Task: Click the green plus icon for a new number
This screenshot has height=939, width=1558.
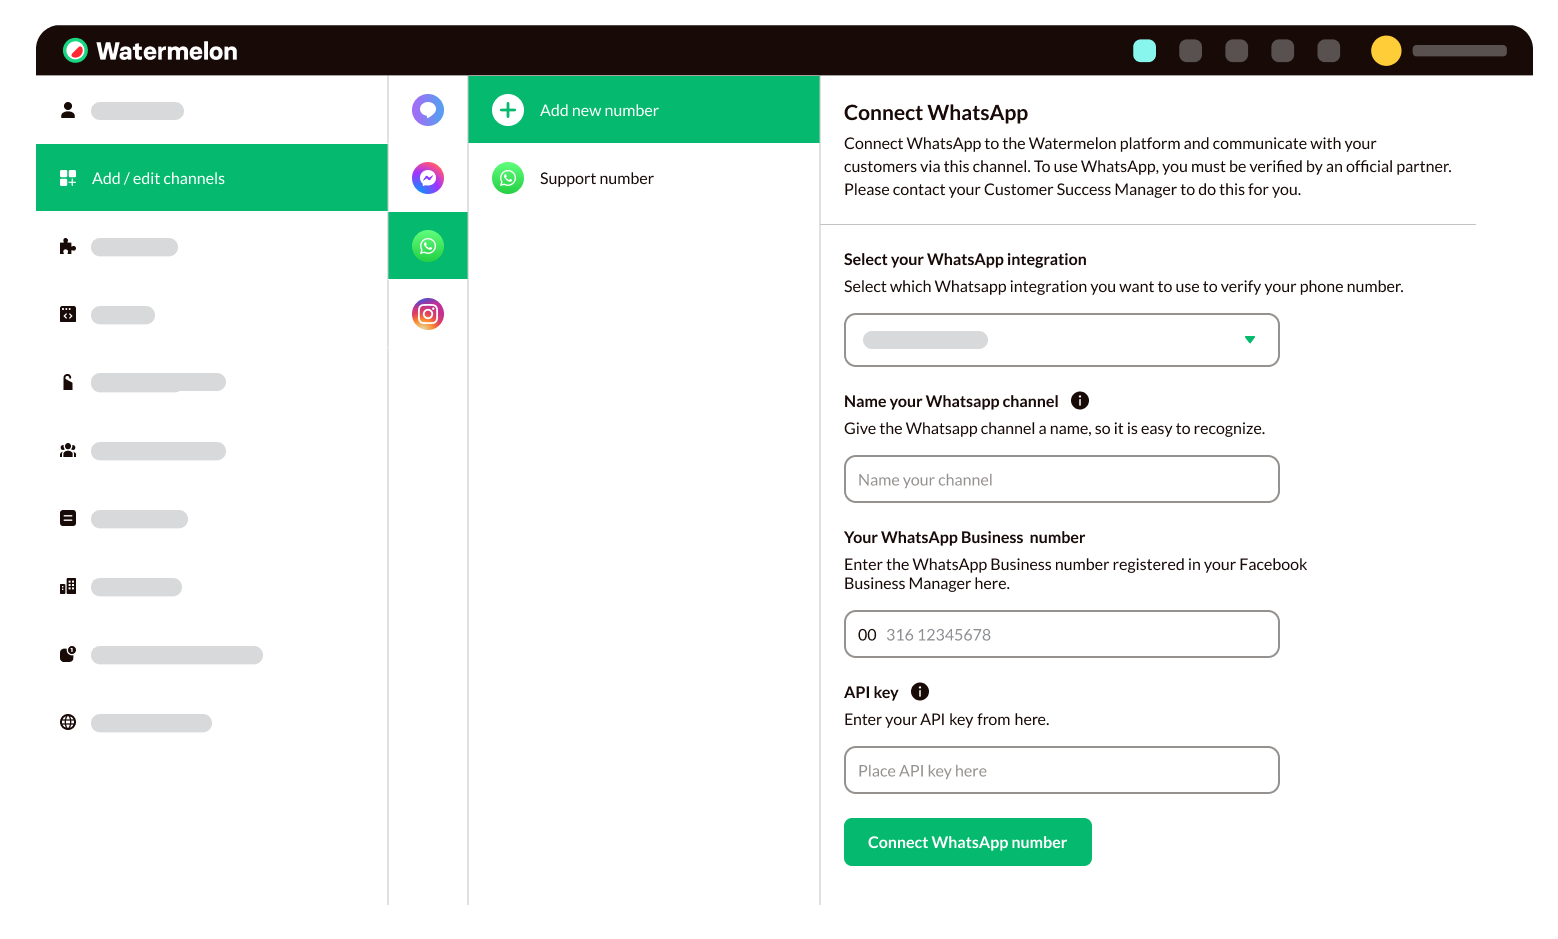Action: (x=508, y=110)
